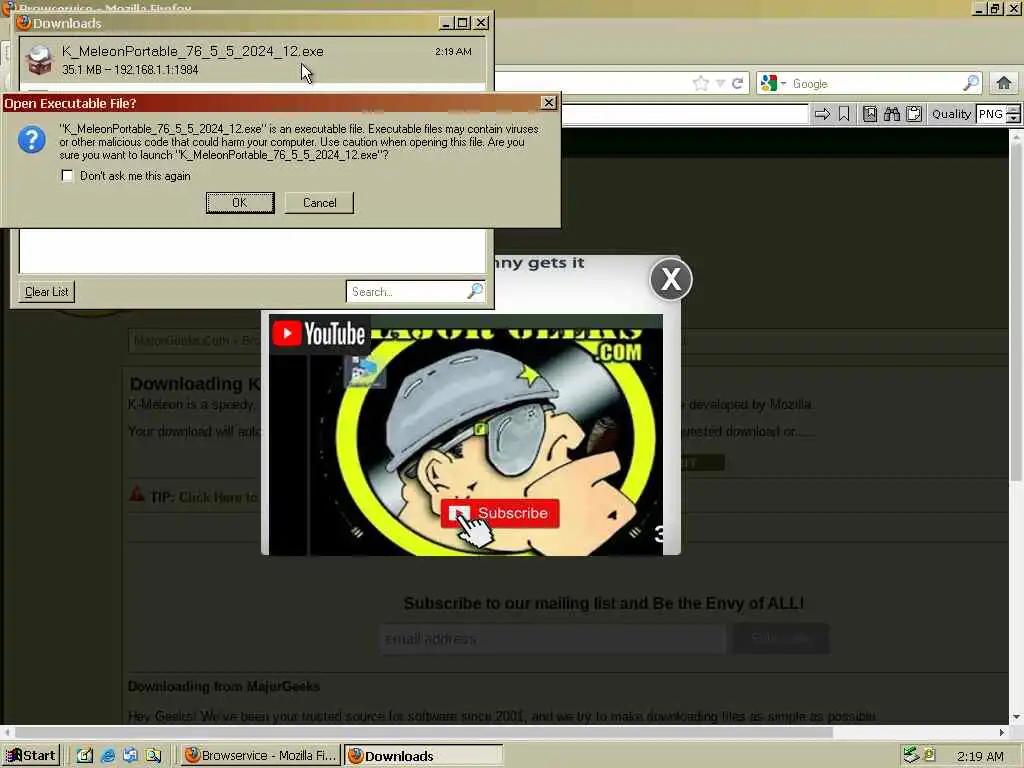The height and width of the screenshot is (768, 1024).
Task: Click the "Downloading from MajorGeeks" heading
Action: (224, 686)
